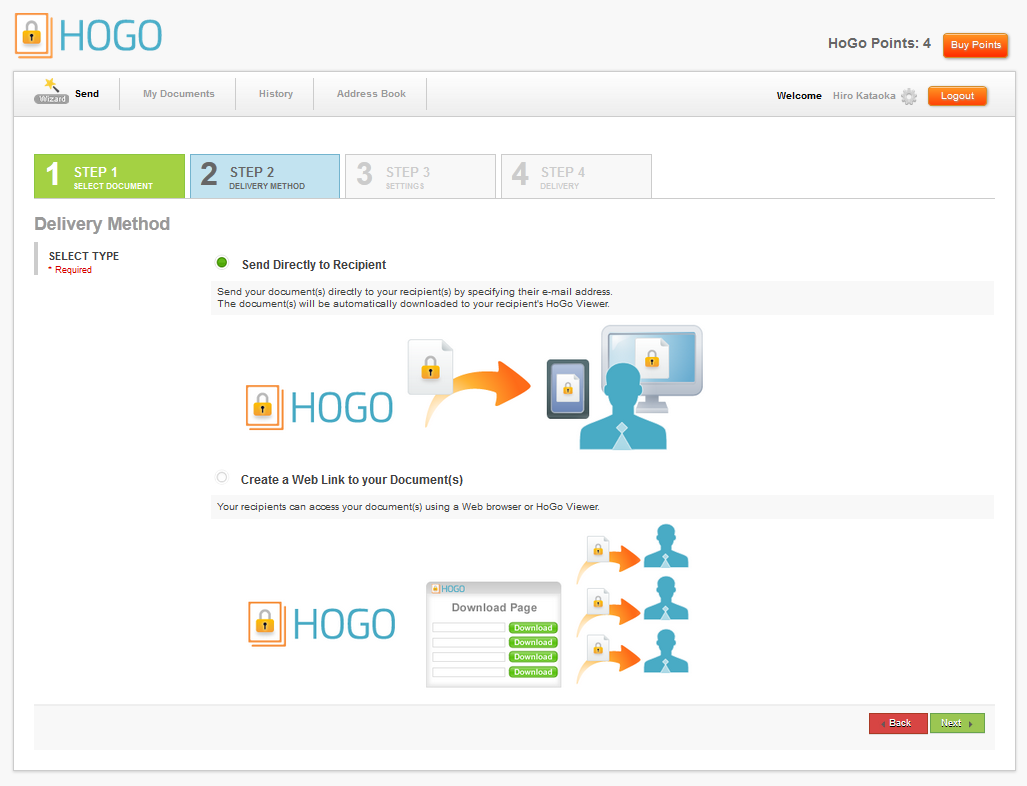1027x786 pixels.
Task: Click the HoGo logo in the header
Action: click(x=89, y=35)
